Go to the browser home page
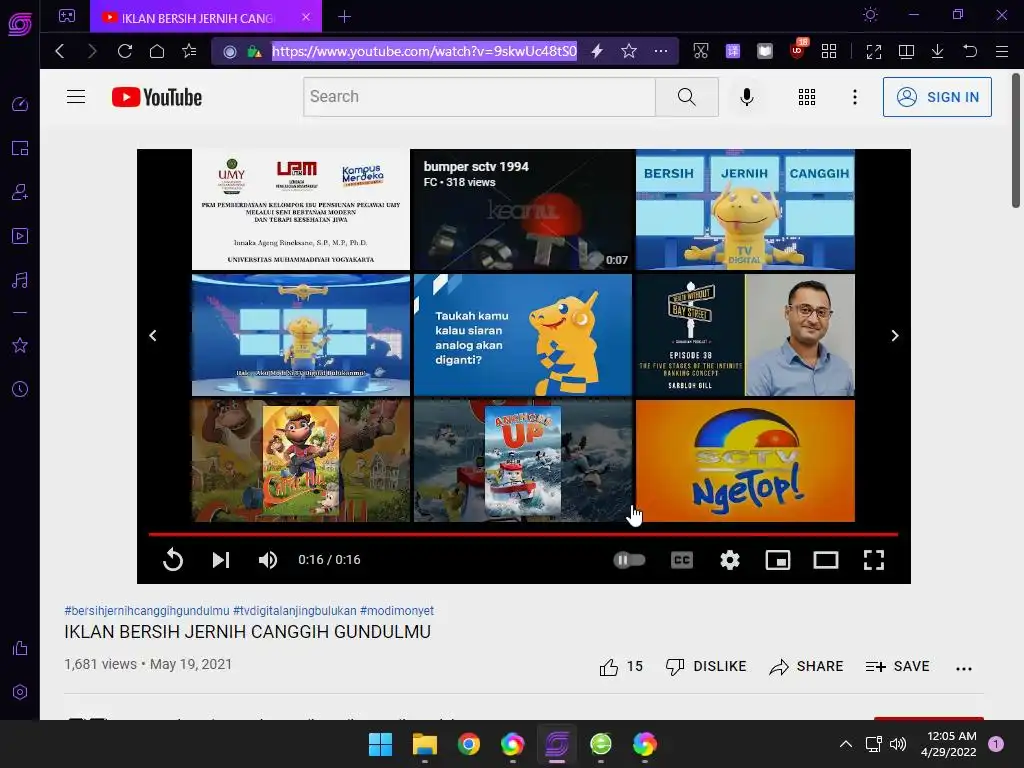 [x=157, y=51]
